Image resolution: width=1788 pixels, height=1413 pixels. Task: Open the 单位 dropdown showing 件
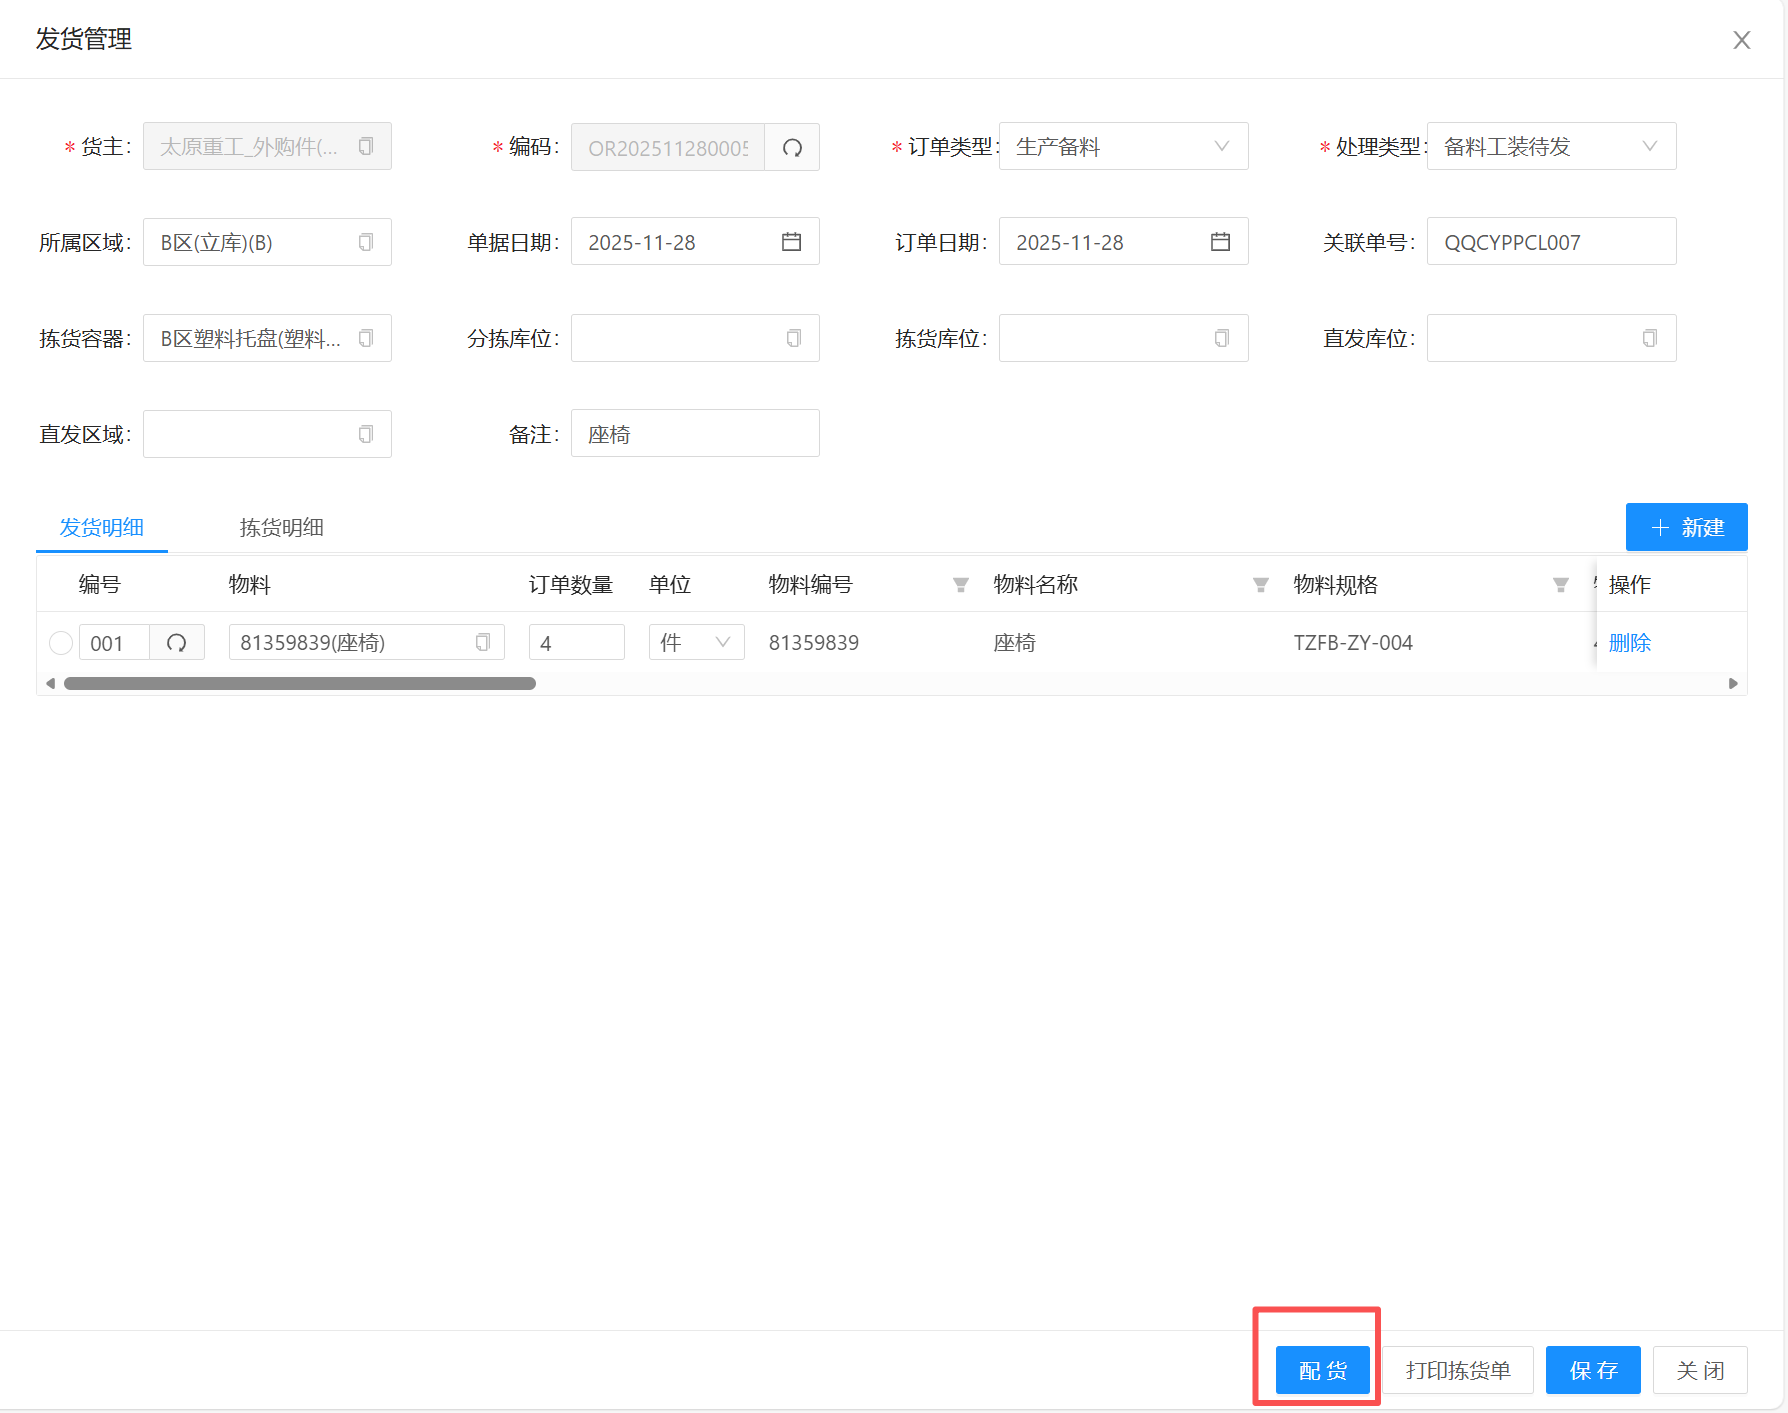click(697, 643)
